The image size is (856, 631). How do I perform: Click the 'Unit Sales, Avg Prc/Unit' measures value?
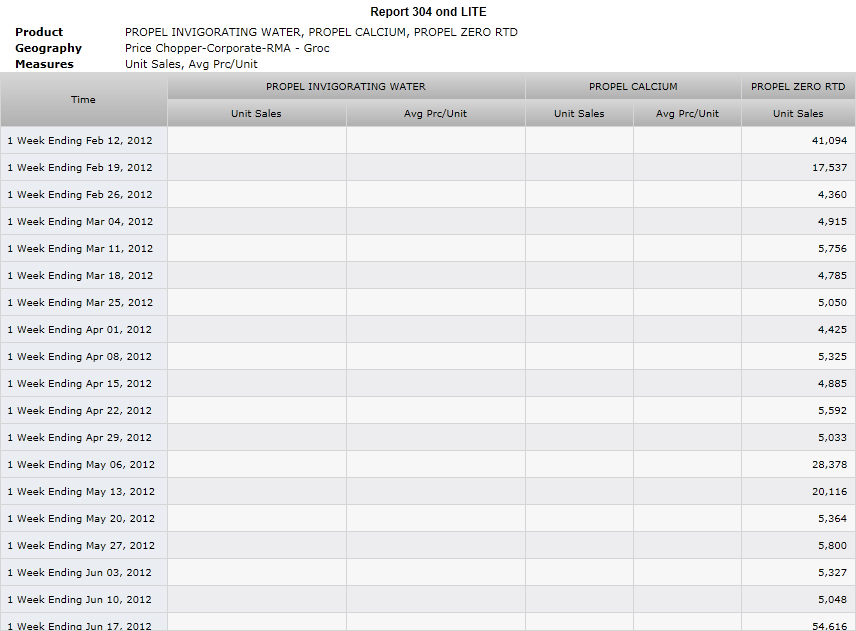pos(191,64)
